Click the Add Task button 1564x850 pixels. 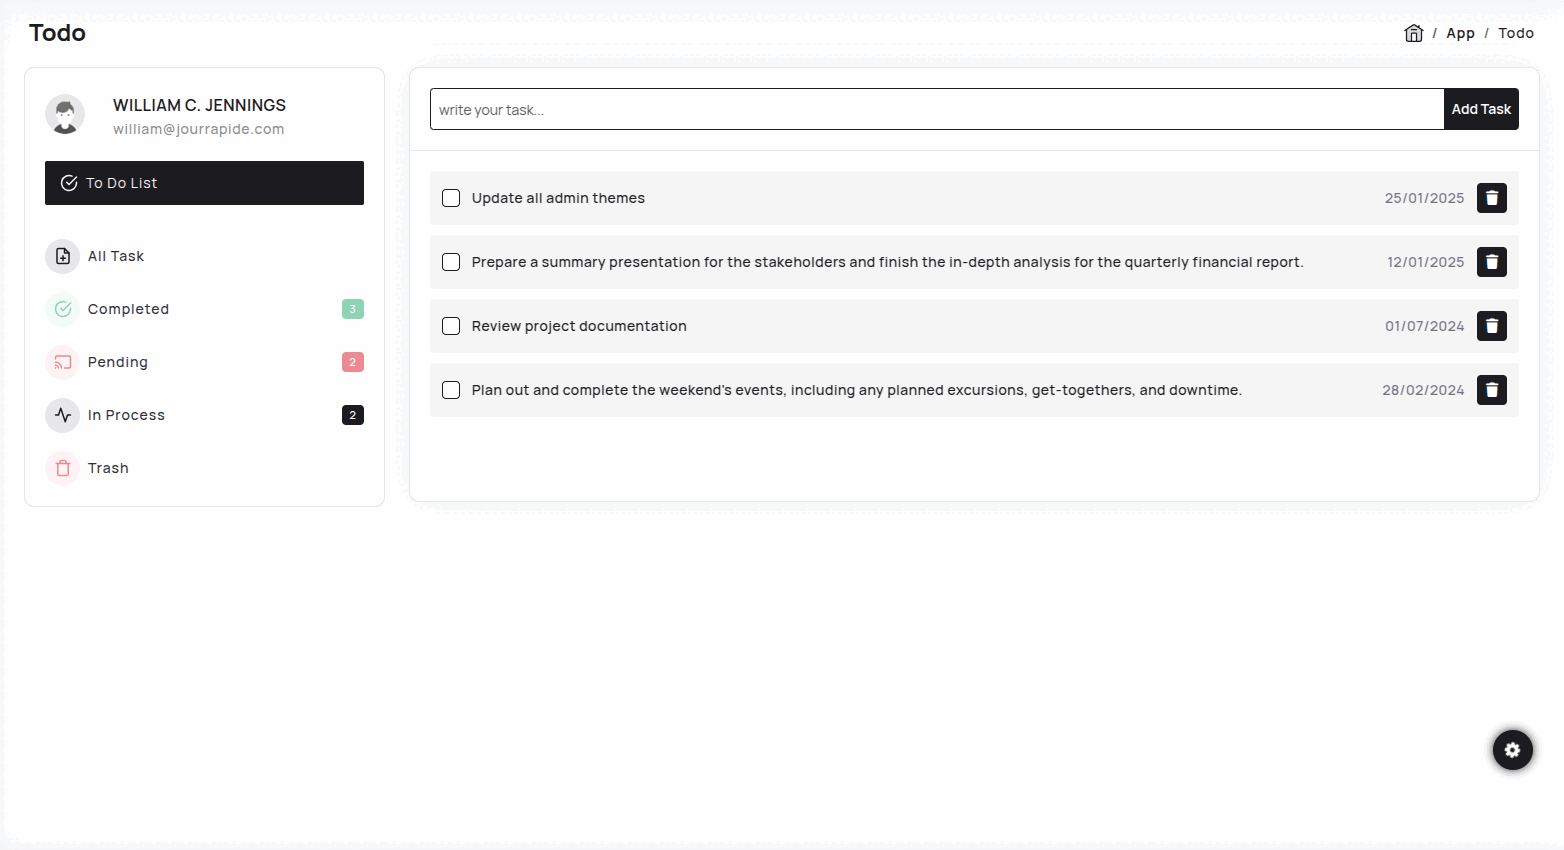1481,109
